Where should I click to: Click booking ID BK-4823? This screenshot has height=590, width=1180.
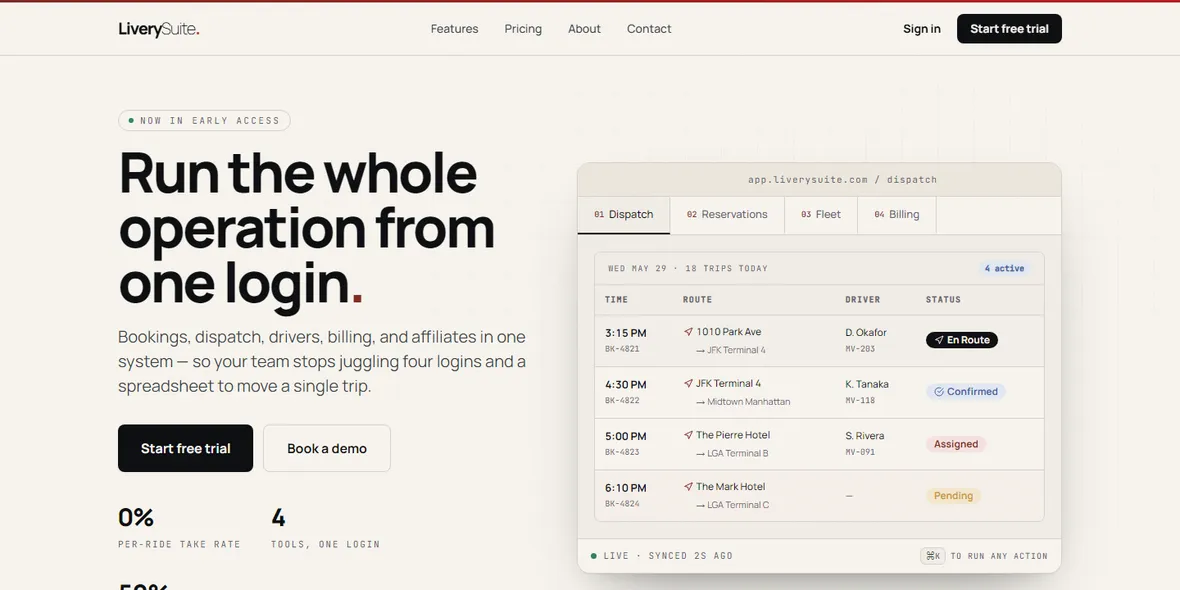622,453
